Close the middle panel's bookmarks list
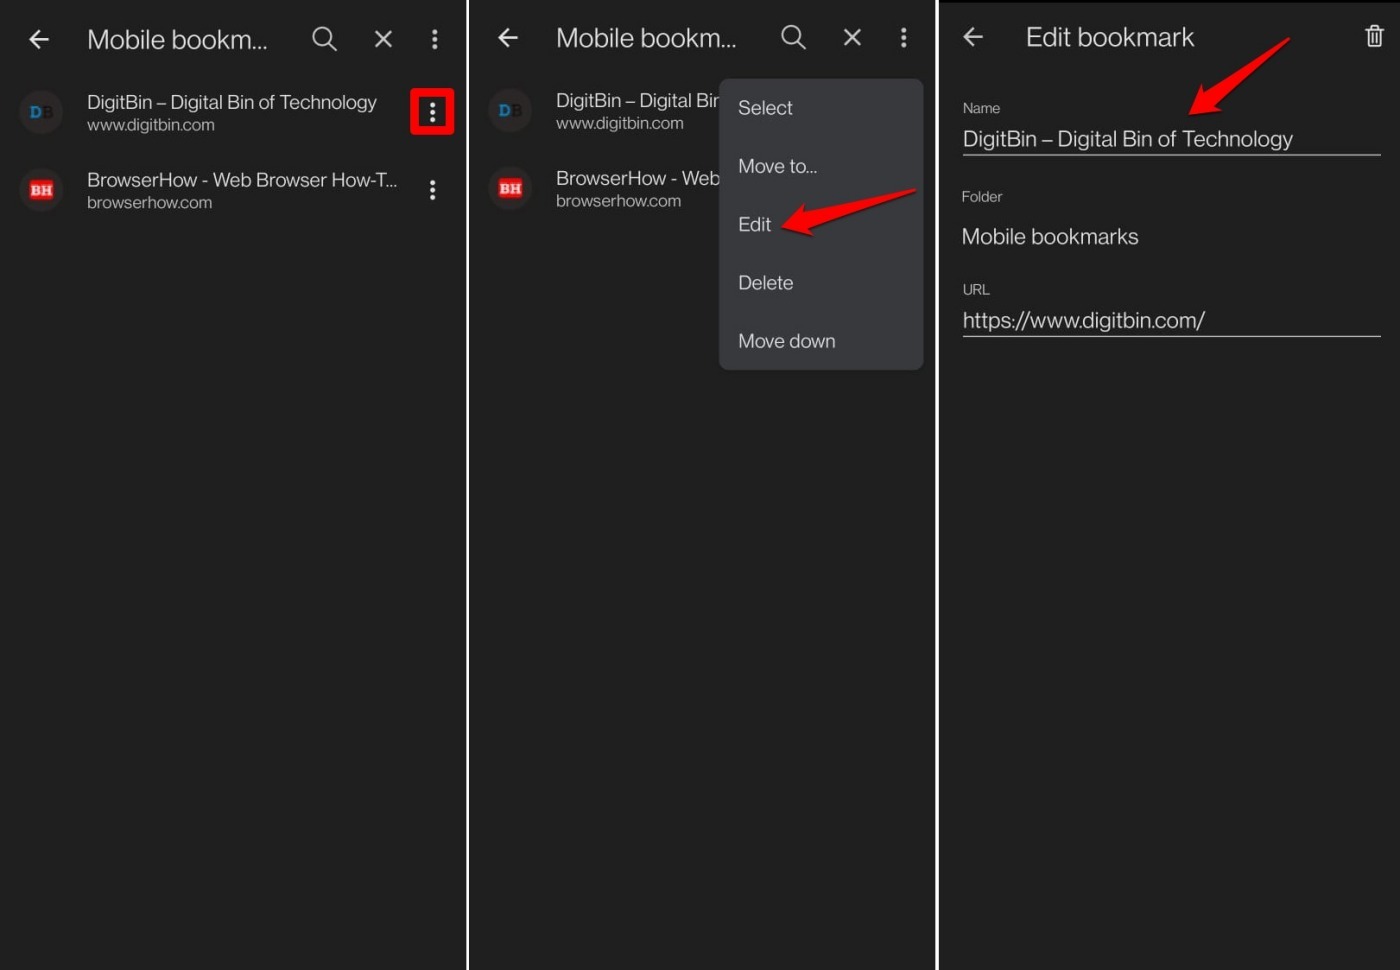 pos(852,38)
